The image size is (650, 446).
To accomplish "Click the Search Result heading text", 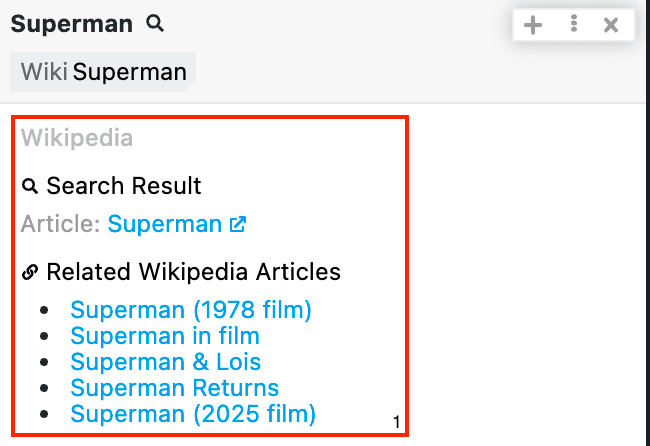I will tap(124, 186).
